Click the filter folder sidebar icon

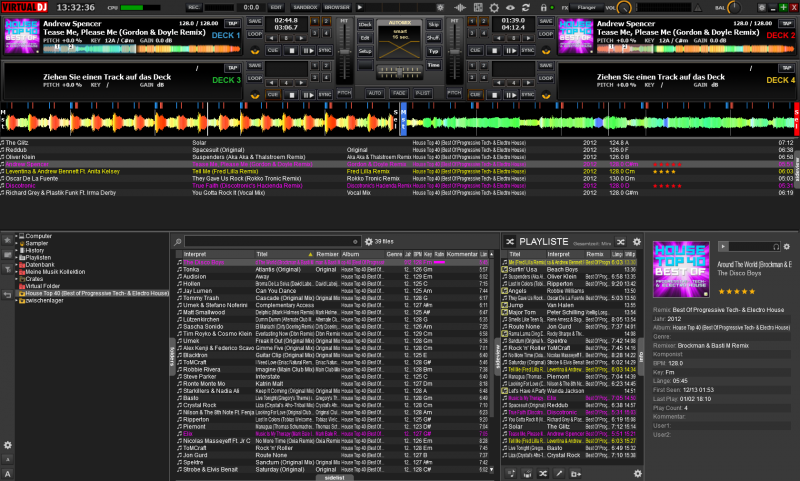(8, 269)
